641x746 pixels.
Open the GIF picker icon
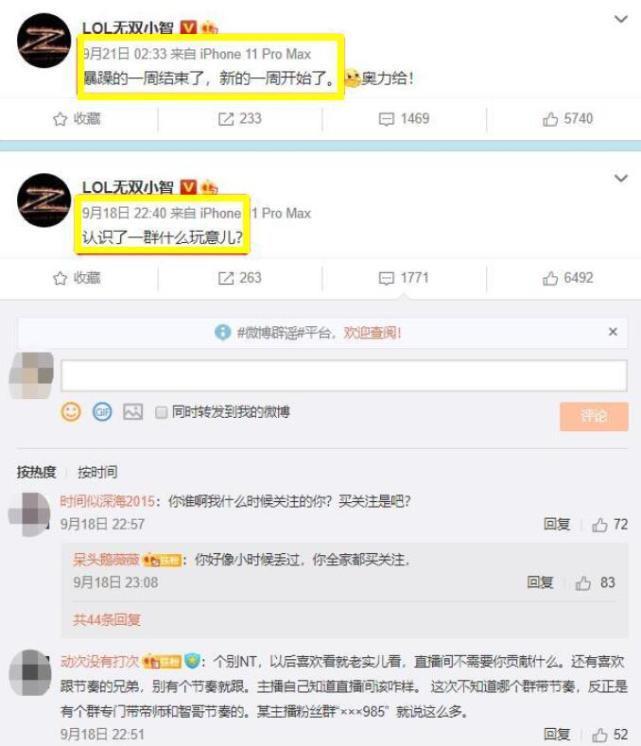102,412
